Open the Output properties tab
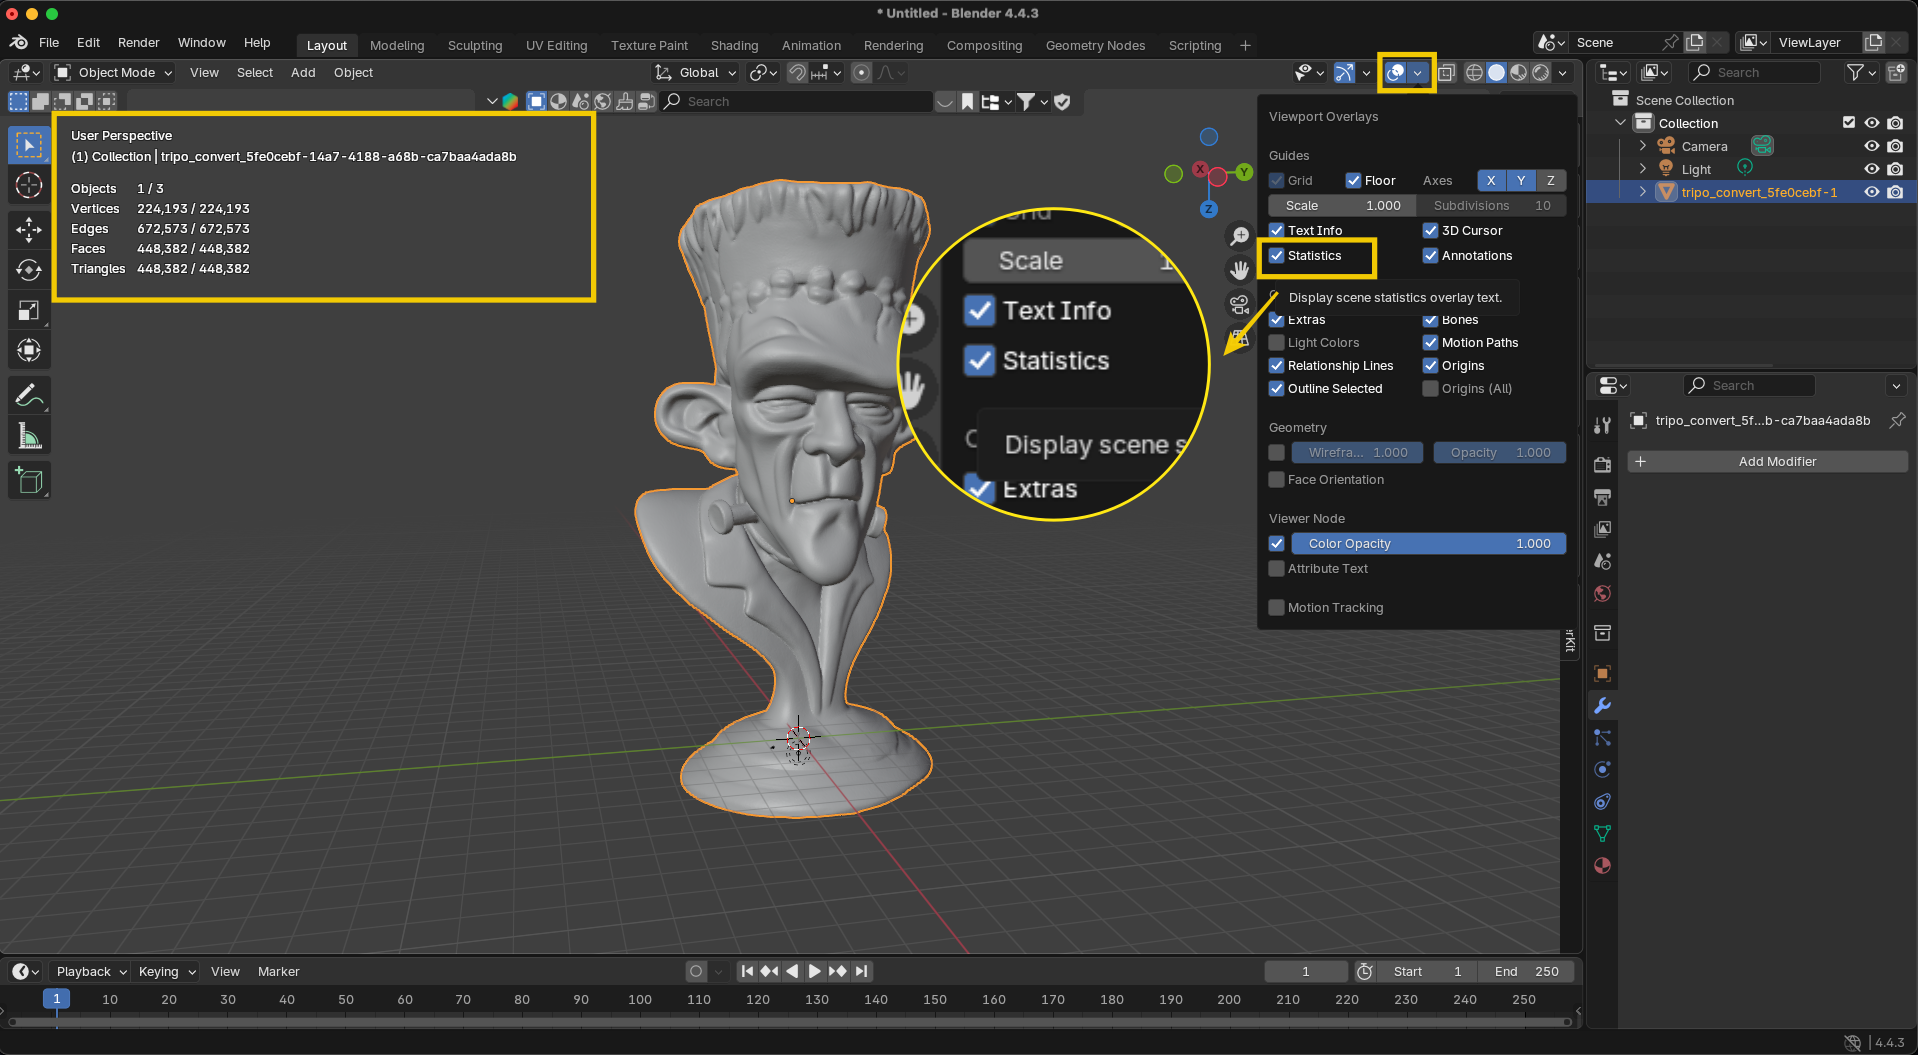 [x=1602, y=497]
